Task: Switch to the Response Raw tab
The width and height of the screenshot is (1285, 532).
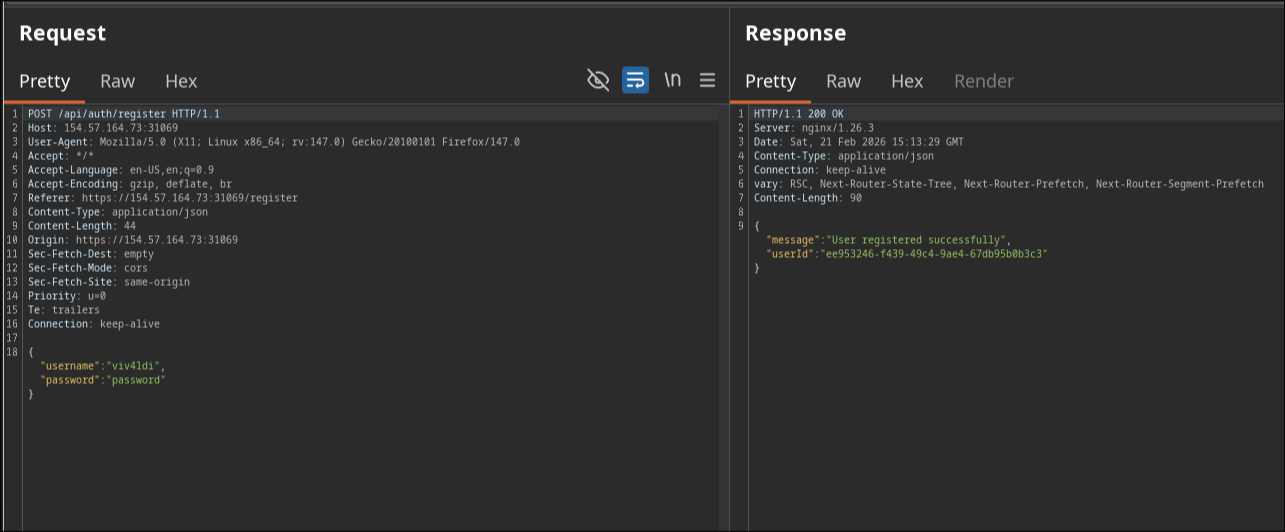Action: tap(843, 81)
